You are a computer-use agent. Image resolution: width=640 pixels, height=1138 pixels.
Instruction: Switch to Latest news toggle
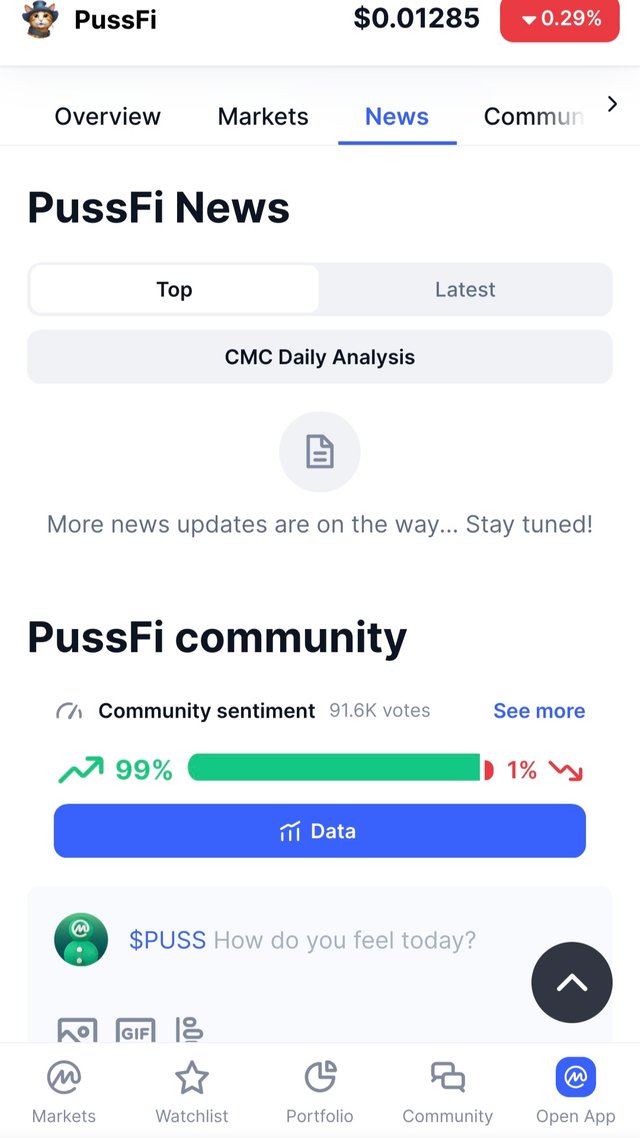(465, 290)
